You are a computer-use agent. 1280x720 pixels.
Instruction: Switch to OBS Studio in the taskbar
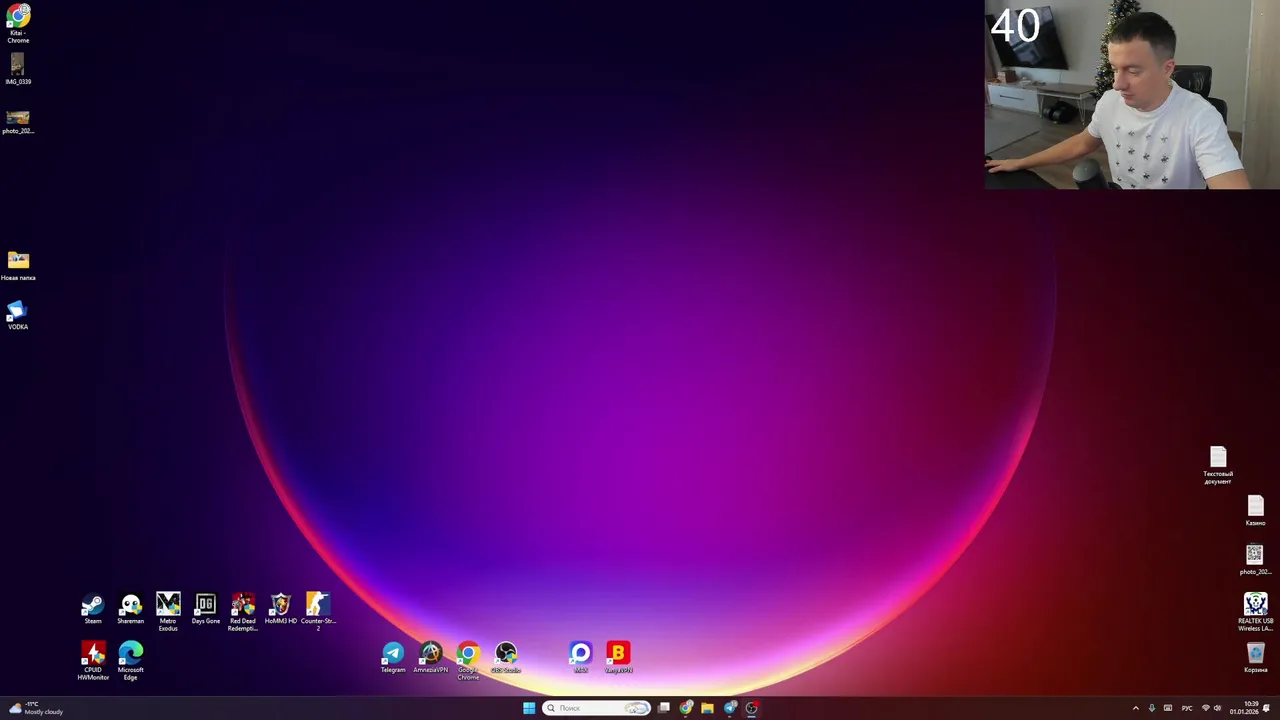tap(752, 708)
